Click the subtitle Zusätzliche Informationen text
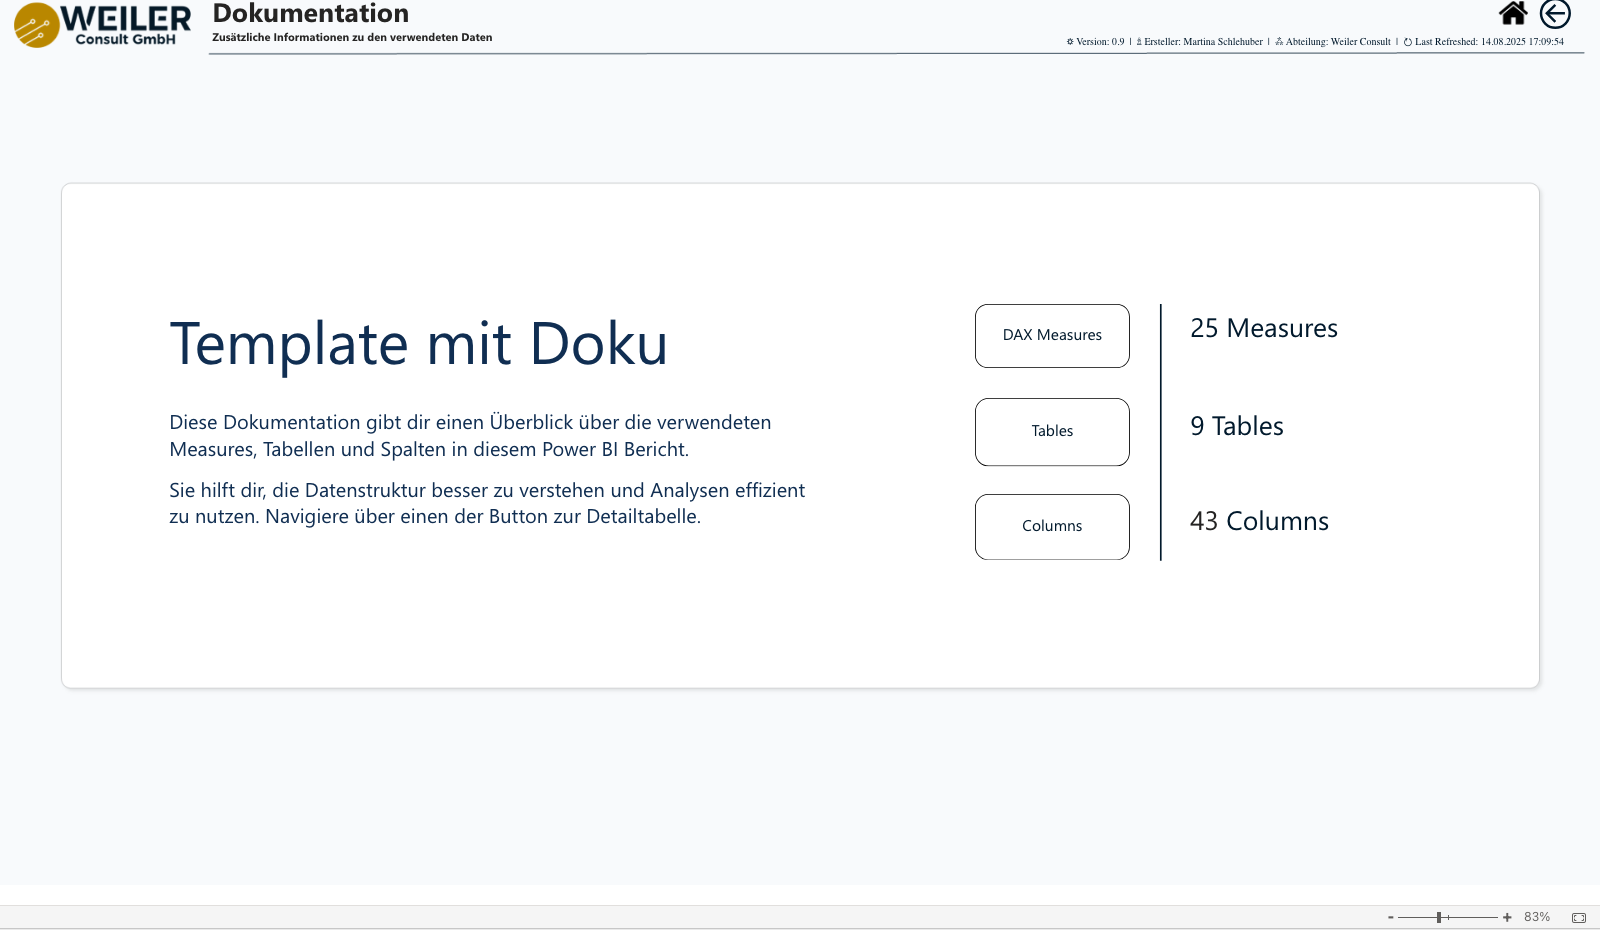 pos(352,37)
